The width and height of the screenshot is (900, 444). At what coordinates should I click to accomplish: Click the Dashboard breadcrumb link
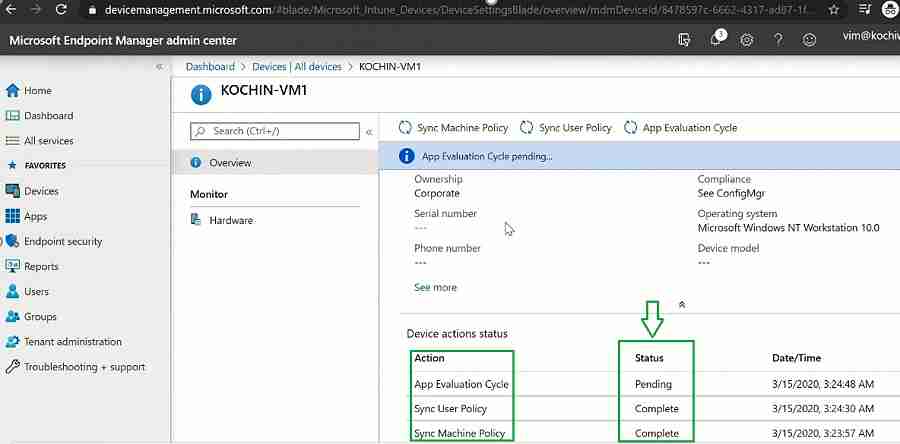pos(210,67)
